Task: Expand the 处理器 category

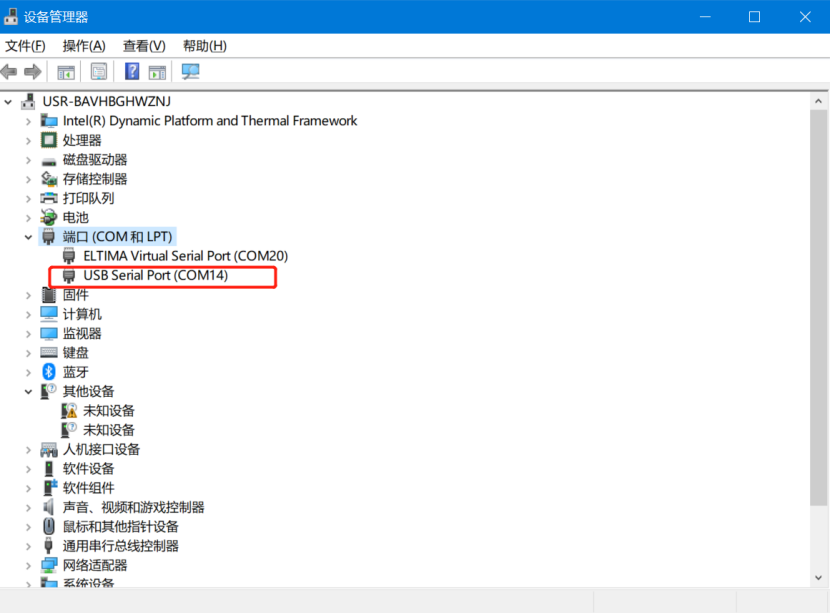Action: point(29,140)
